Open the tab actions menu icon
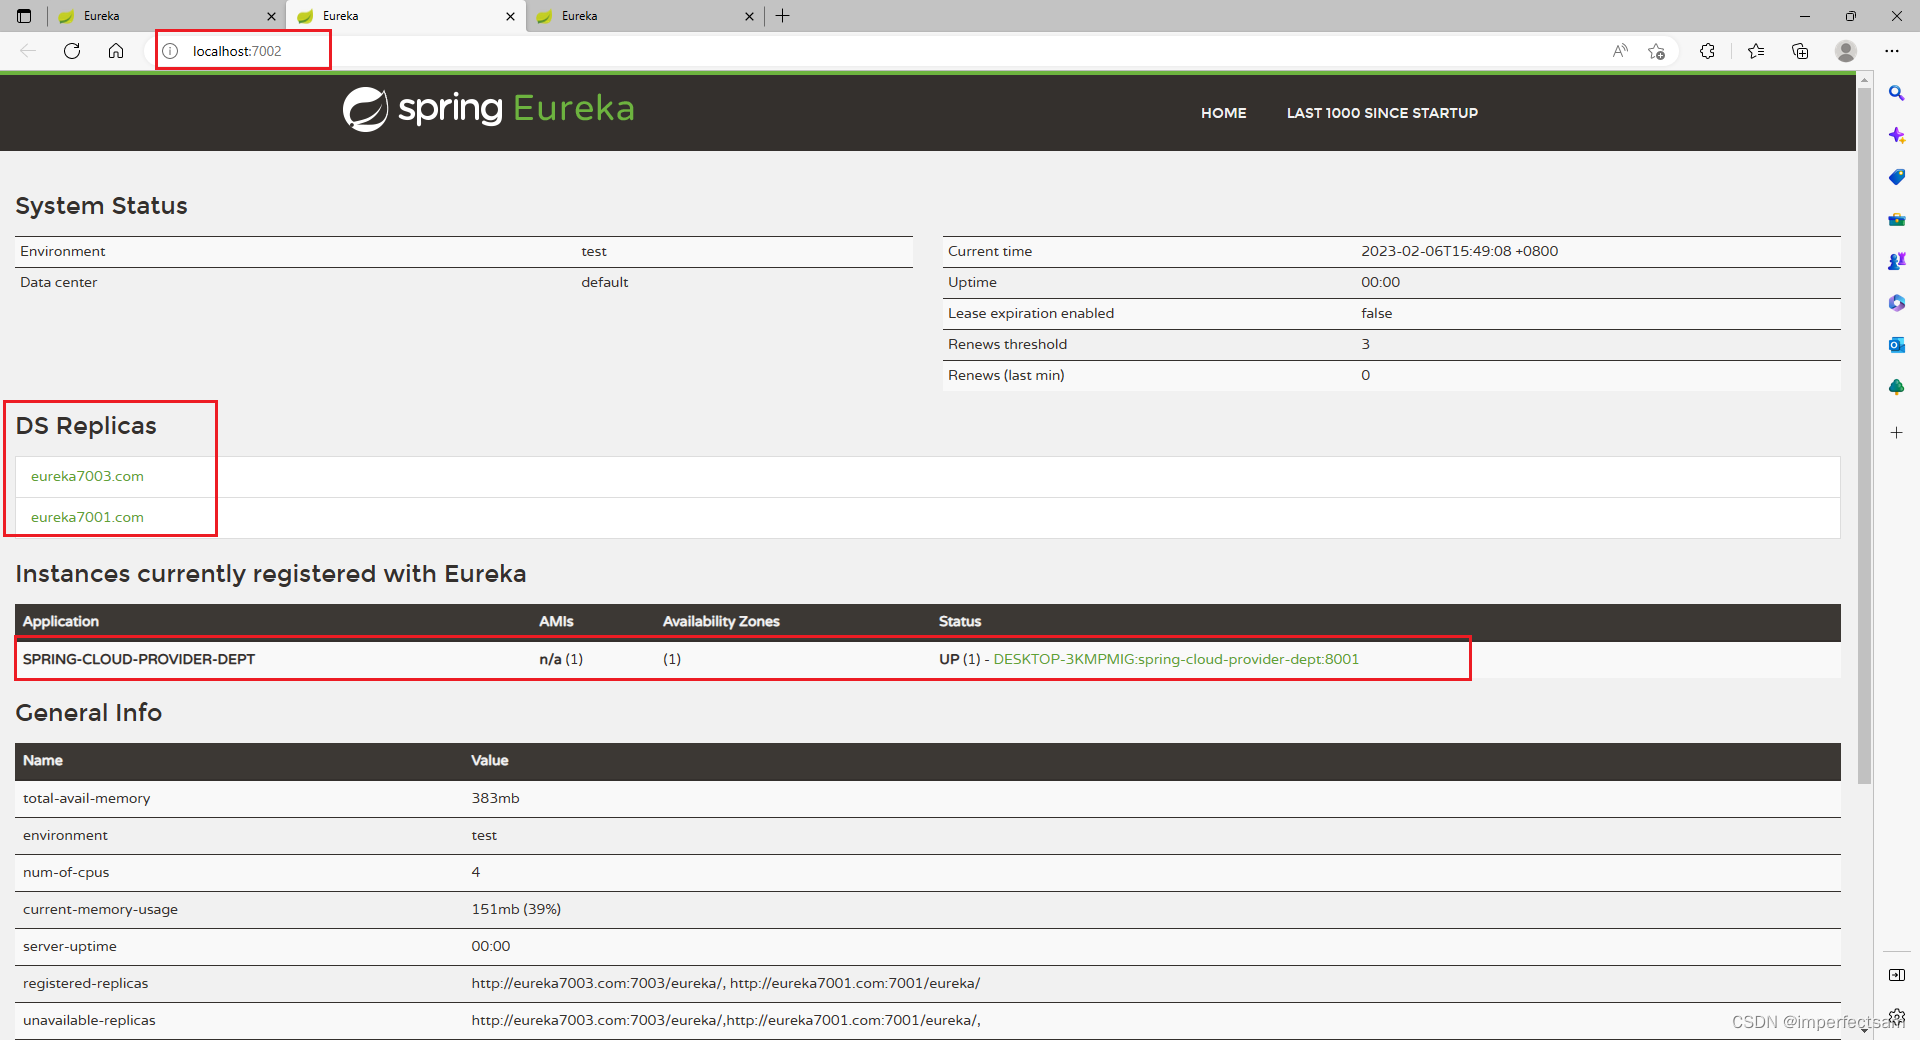 tap(24, 16)
